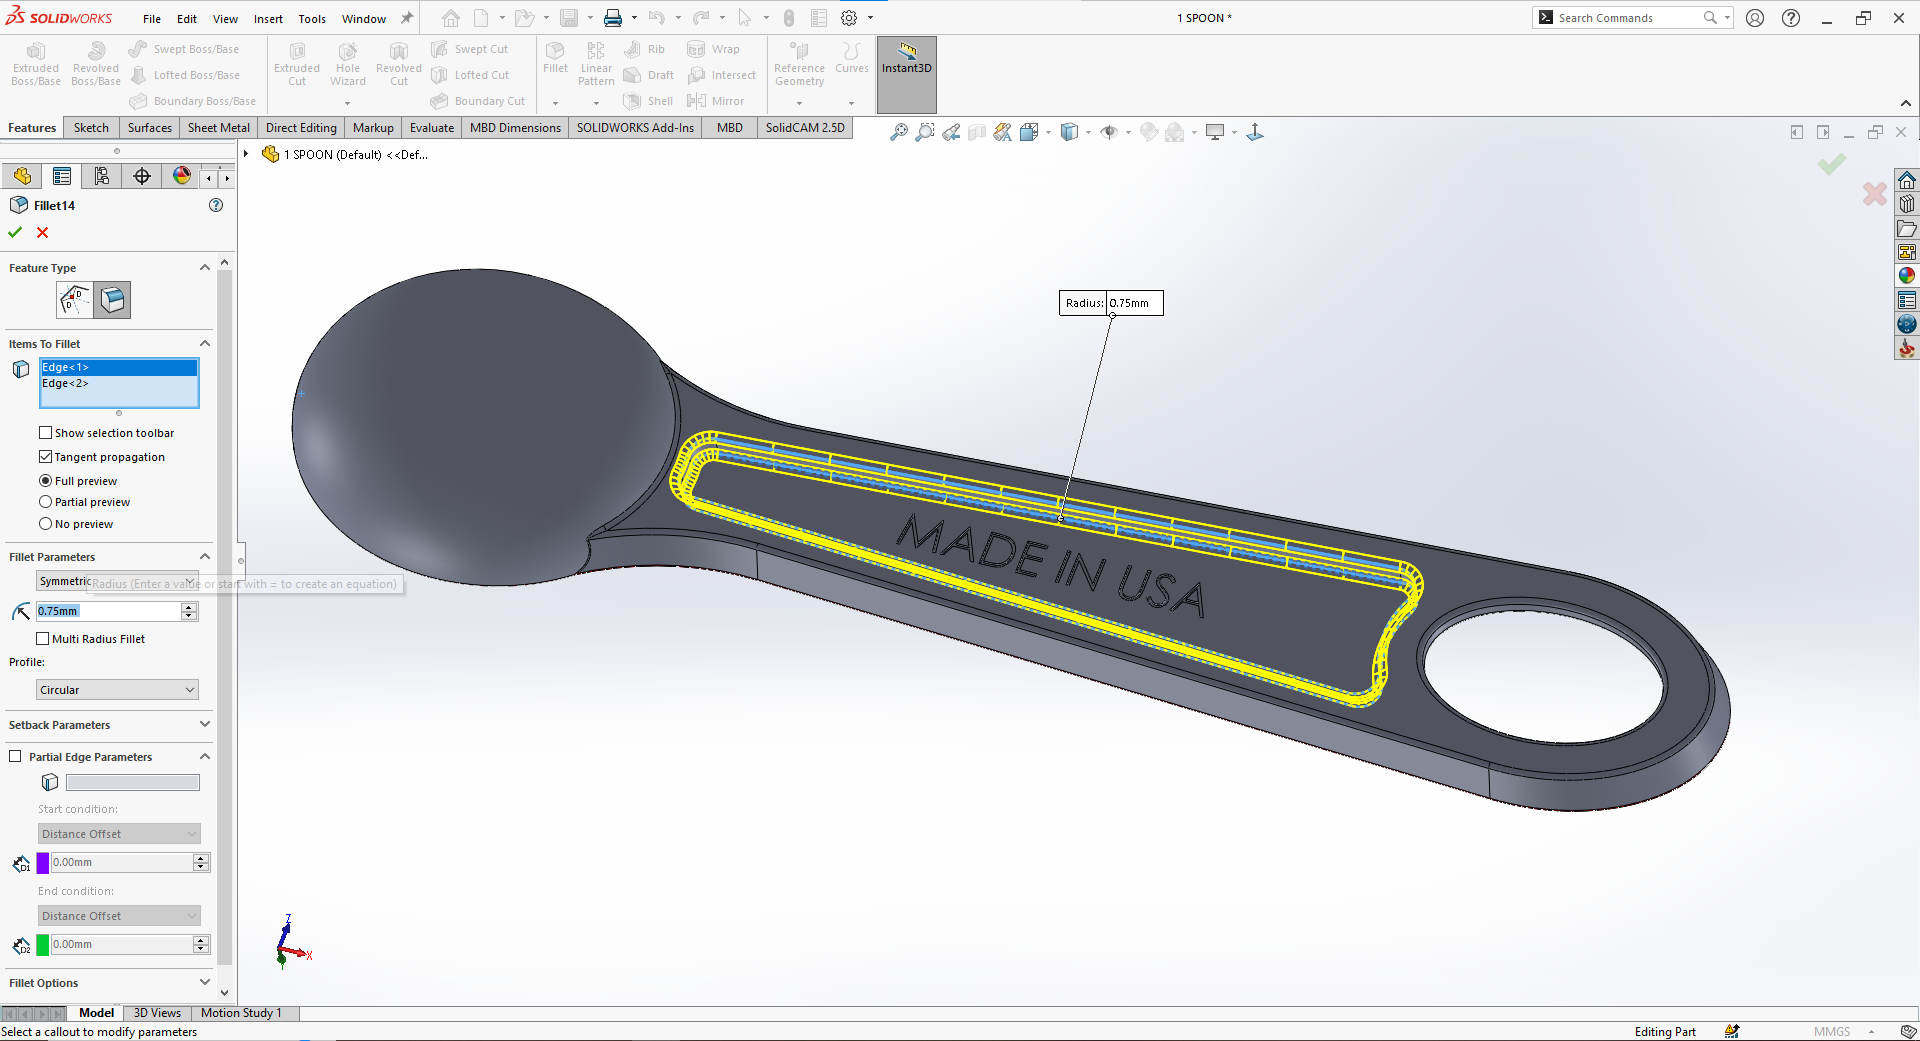This screenshot has width=1920, height=1041.
Task: Open Search Commands dropdown arrow
Action: tap(1727, 18)
